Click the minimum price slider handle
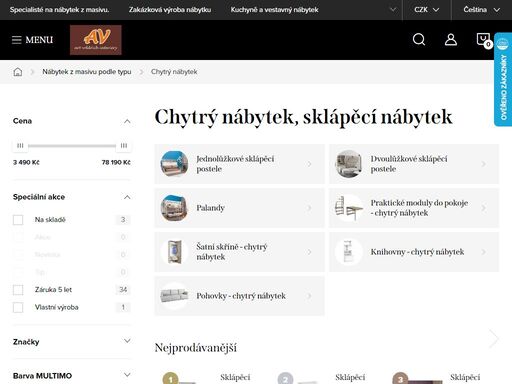This screenshot has width=512, height=384. coord(20,145)
